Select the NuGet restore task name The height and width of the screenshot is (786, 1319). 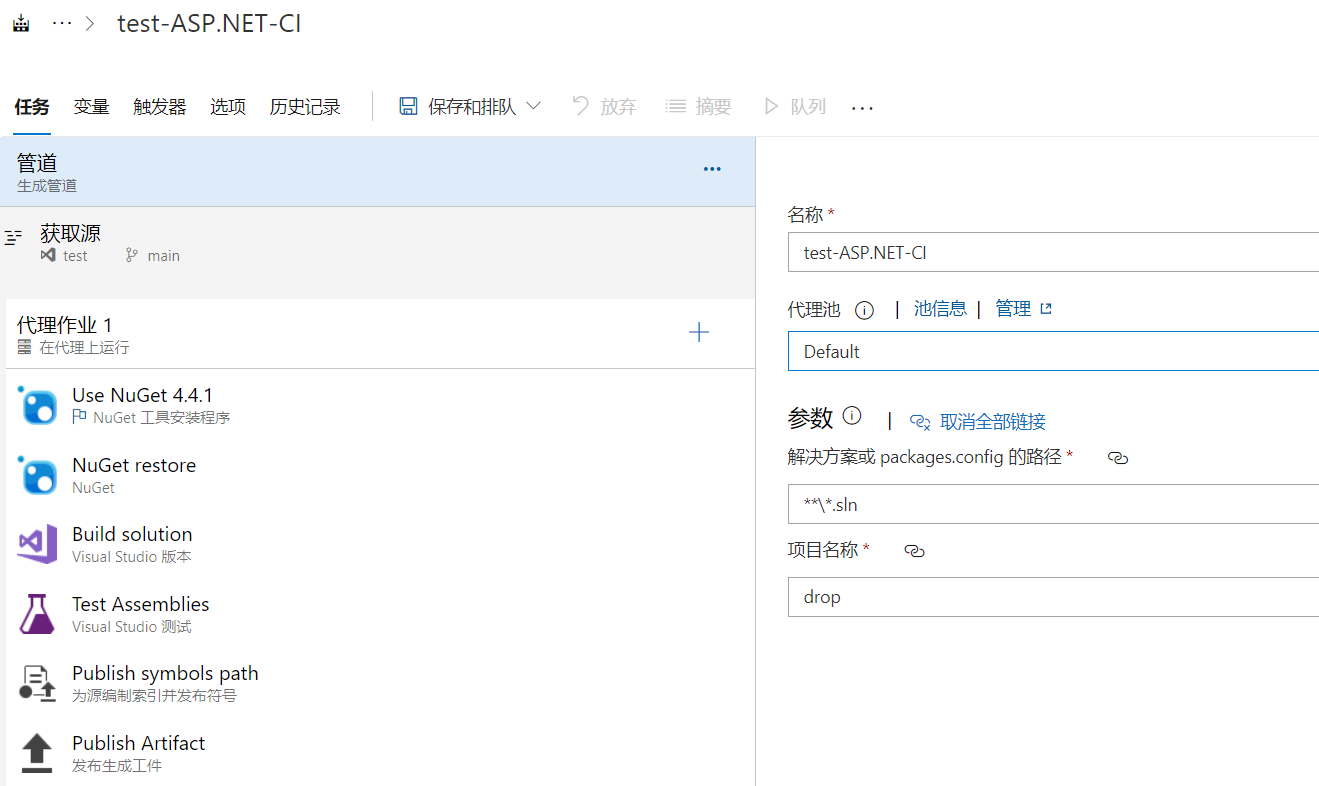(x=134, y=465)
